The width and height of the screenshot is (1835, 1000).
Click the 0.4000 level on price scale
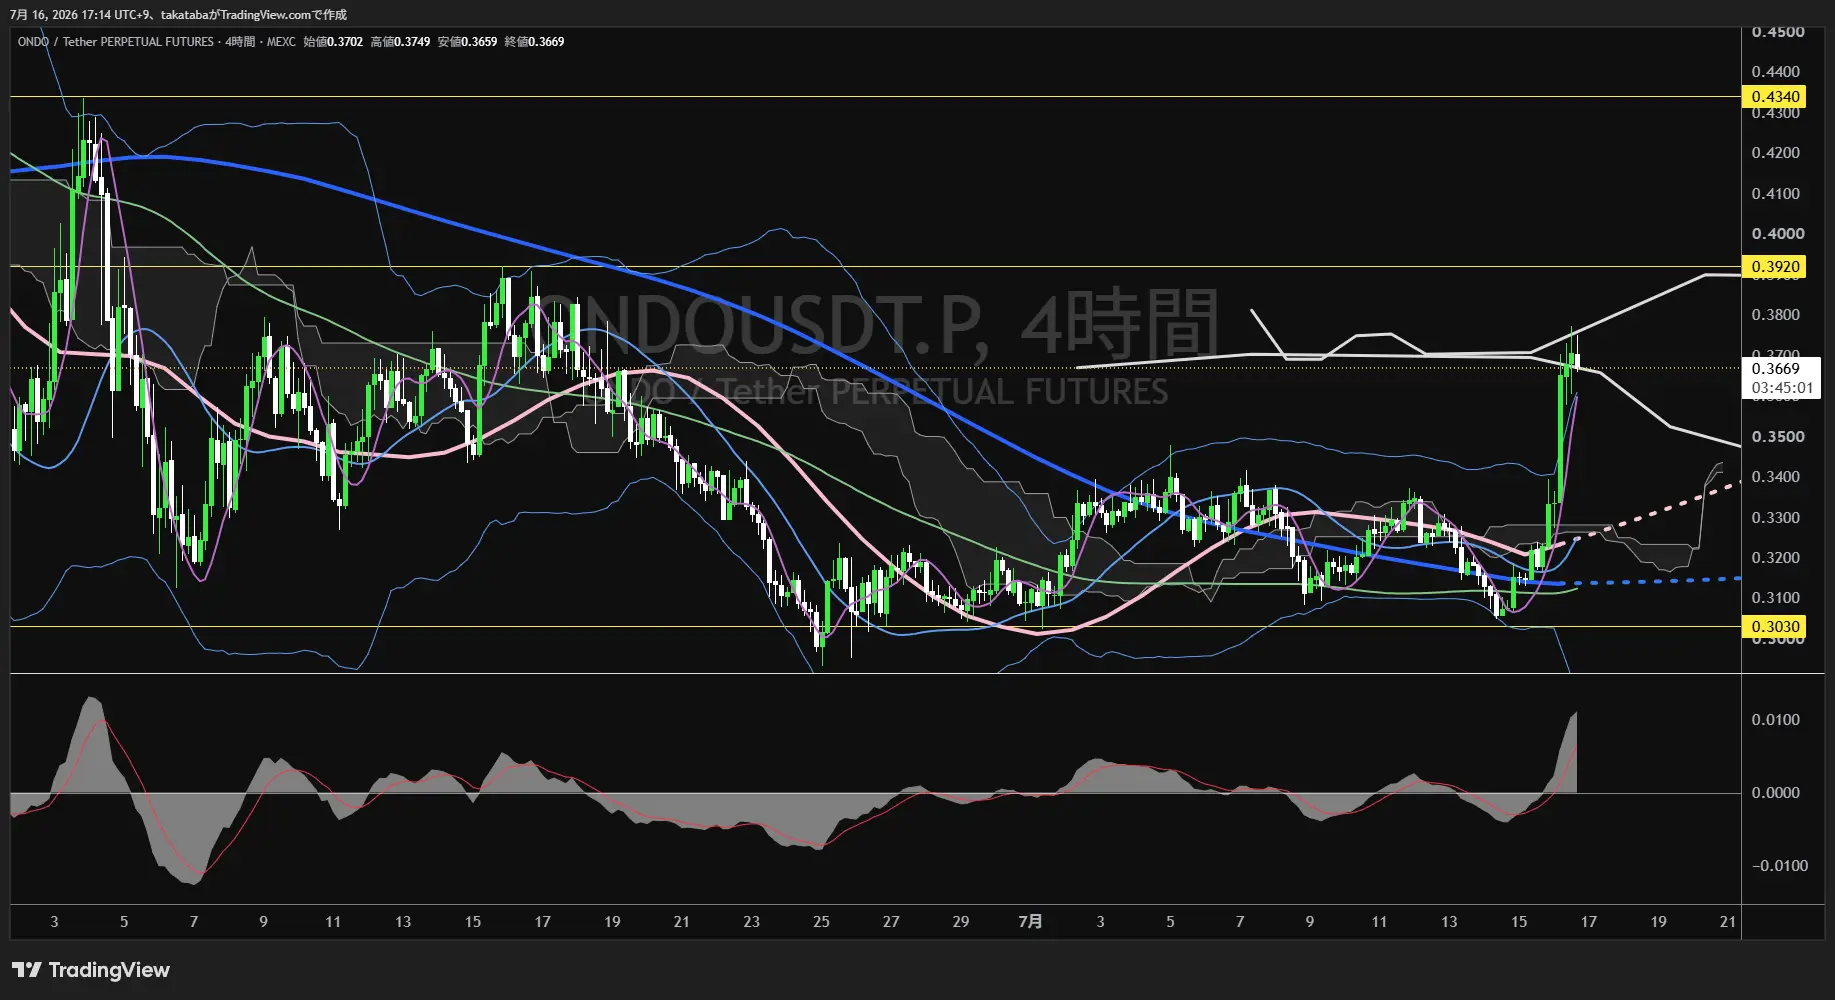click(1778, 234)
